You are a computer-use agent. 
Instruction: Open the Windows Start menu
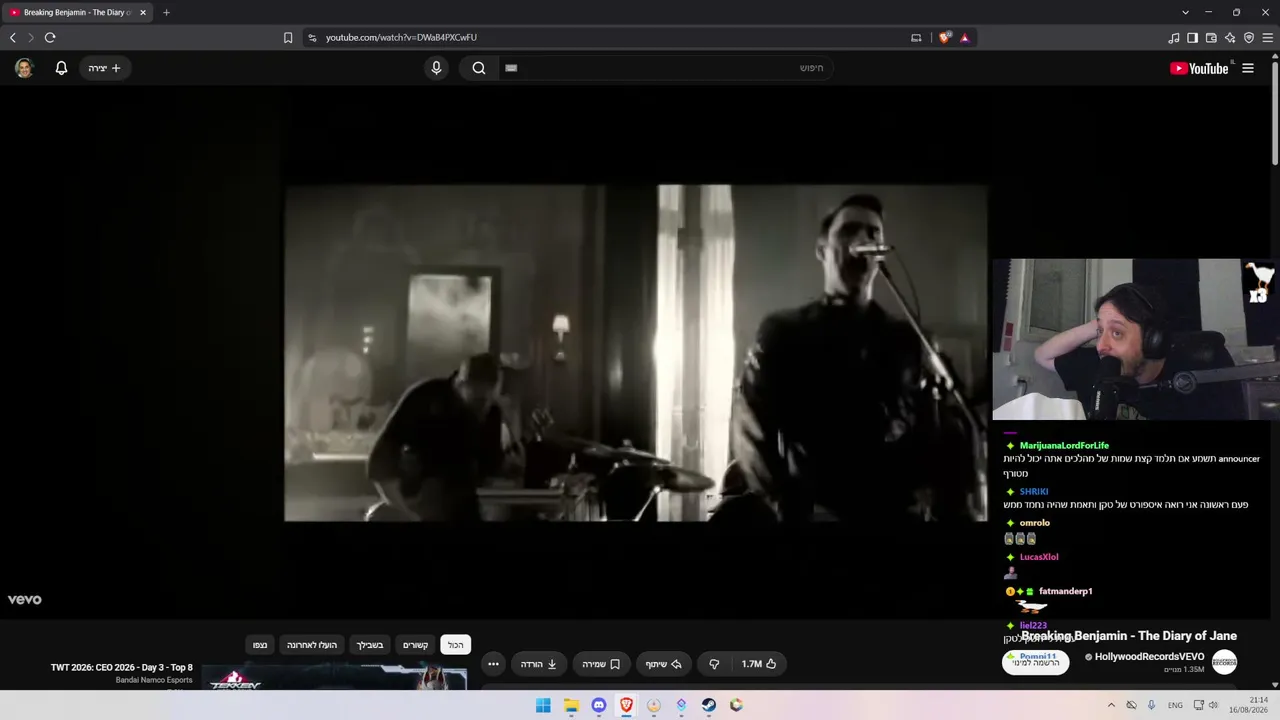point(543,705)
